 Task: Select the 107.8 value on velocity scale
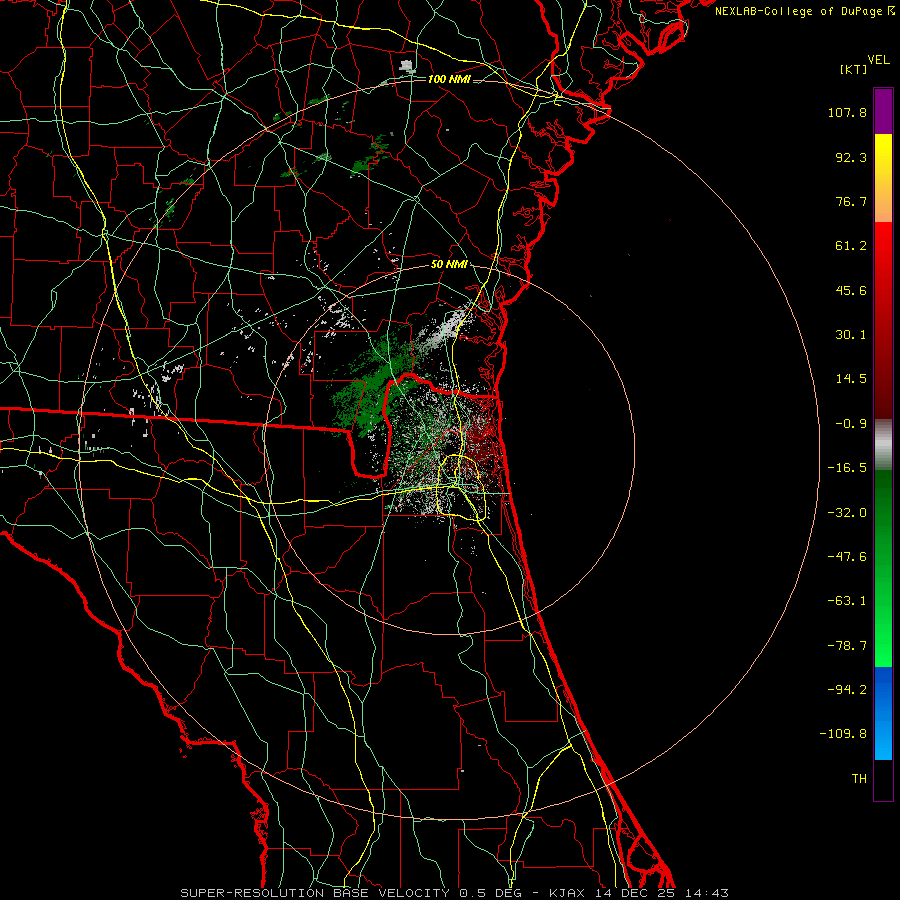847,112
